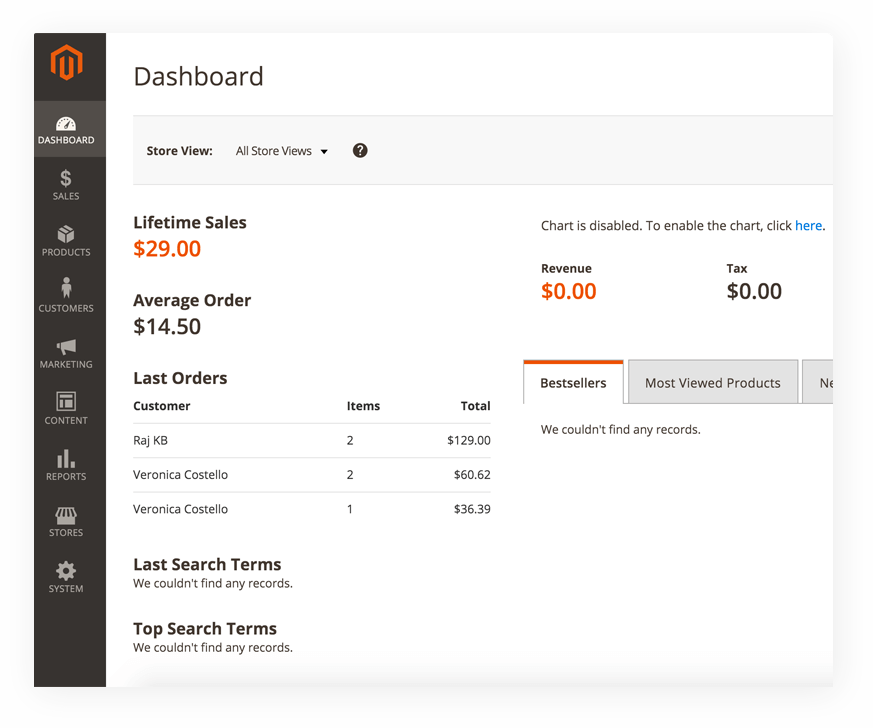This screenshot has width=873, height=728.
Task: Select the Products sidebar icon
Action: coord(65,235)
